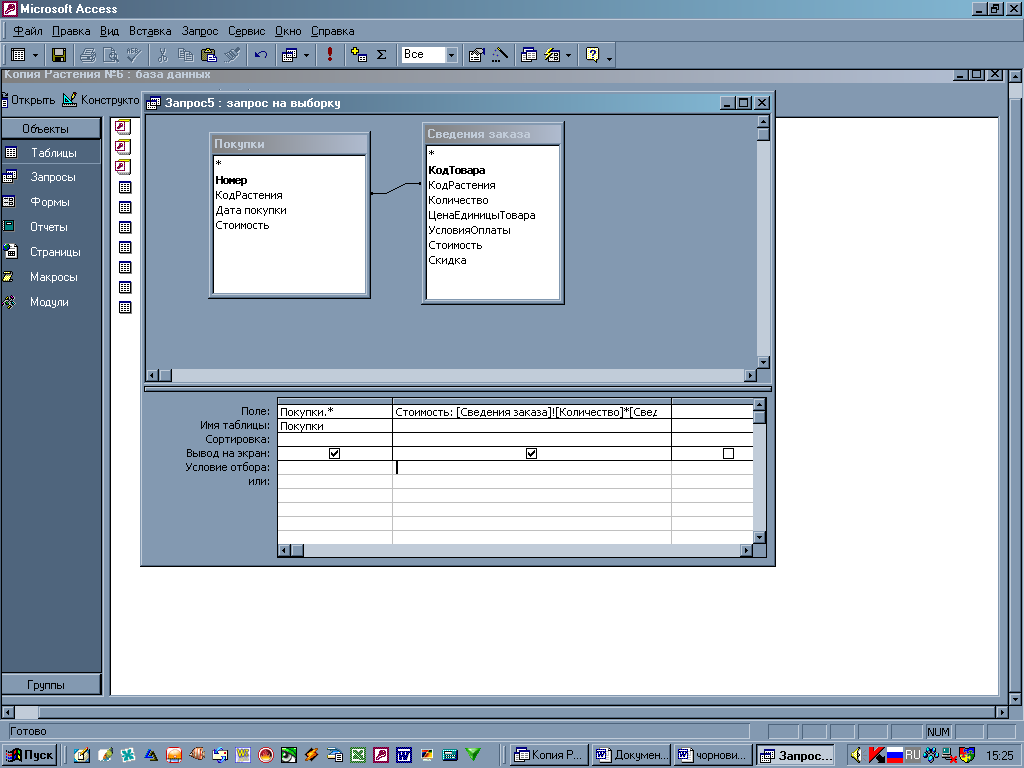Select Запросы in the objects list
This screenshot has height=768, width=1024.
point(53,177)
